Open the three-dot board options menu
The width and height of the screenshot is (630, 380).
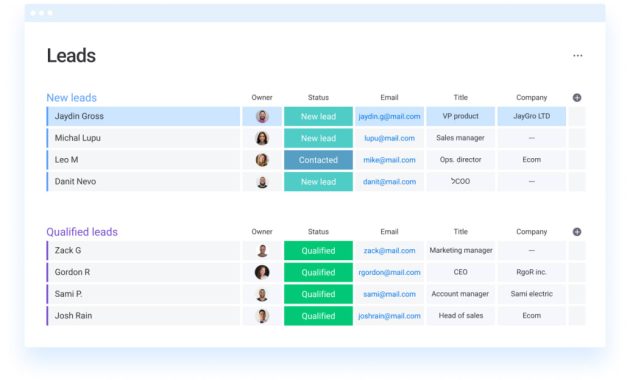577,55
